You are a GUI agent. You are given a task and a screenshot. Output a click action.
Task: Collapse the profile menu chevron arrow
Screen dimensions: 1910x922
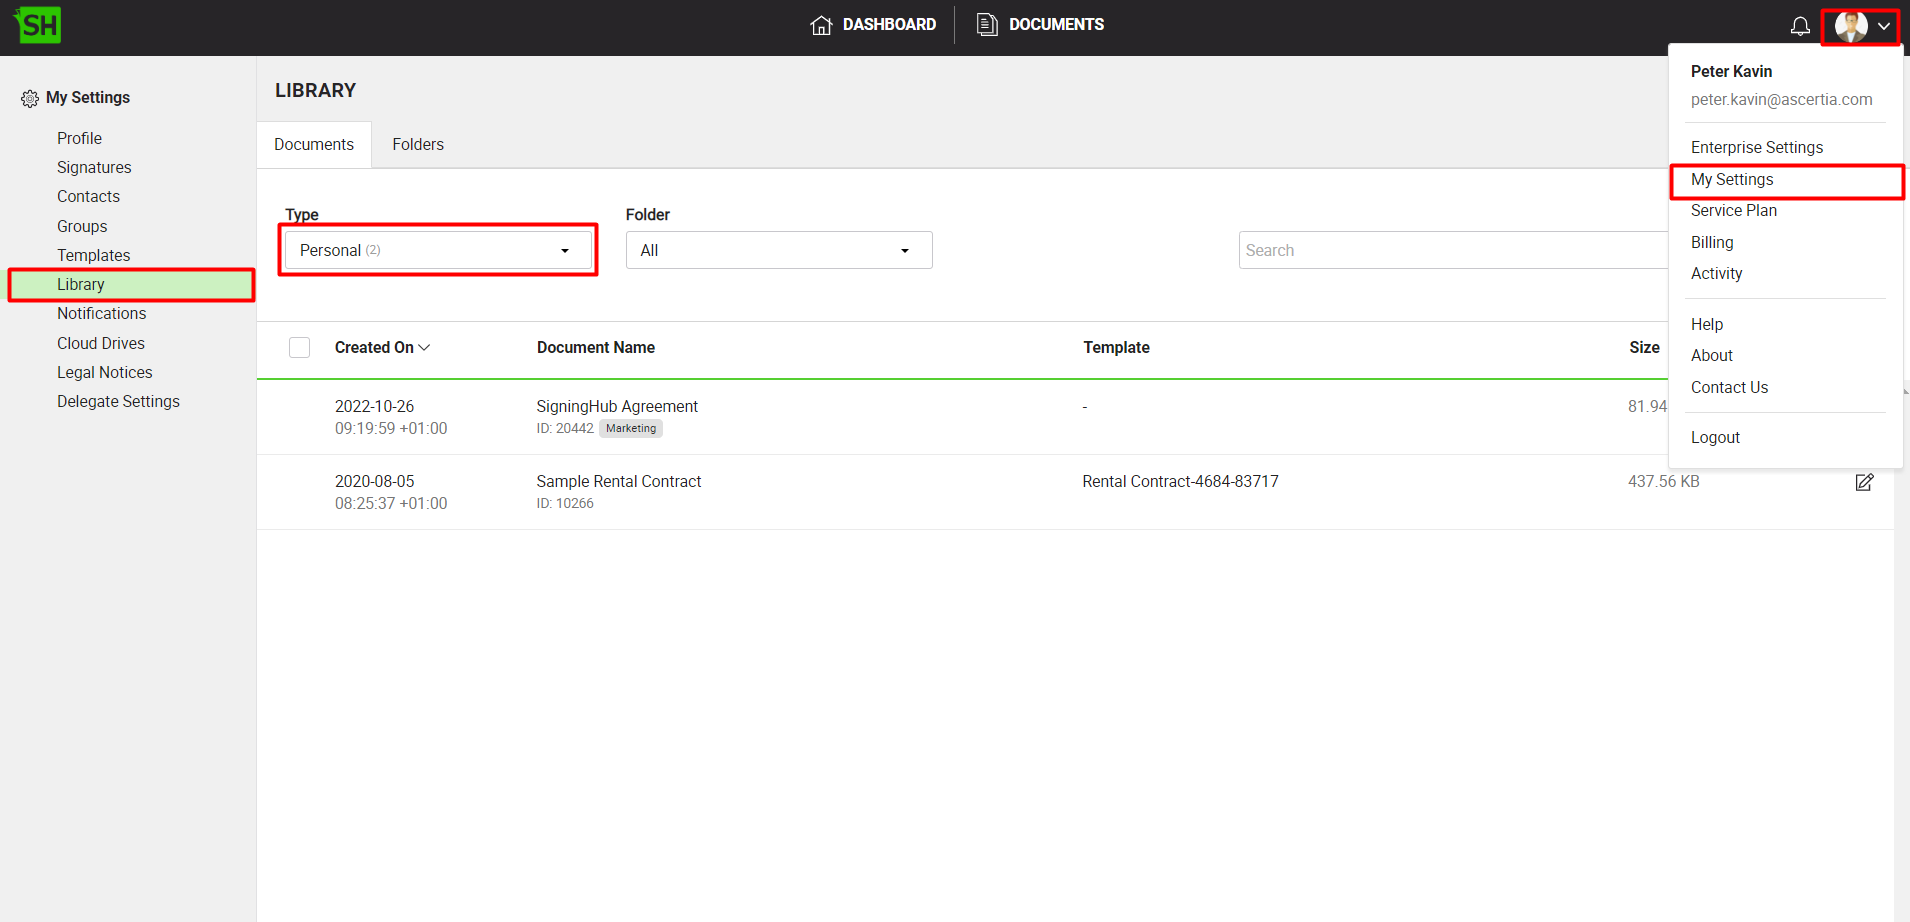(x=1884, y=26)
